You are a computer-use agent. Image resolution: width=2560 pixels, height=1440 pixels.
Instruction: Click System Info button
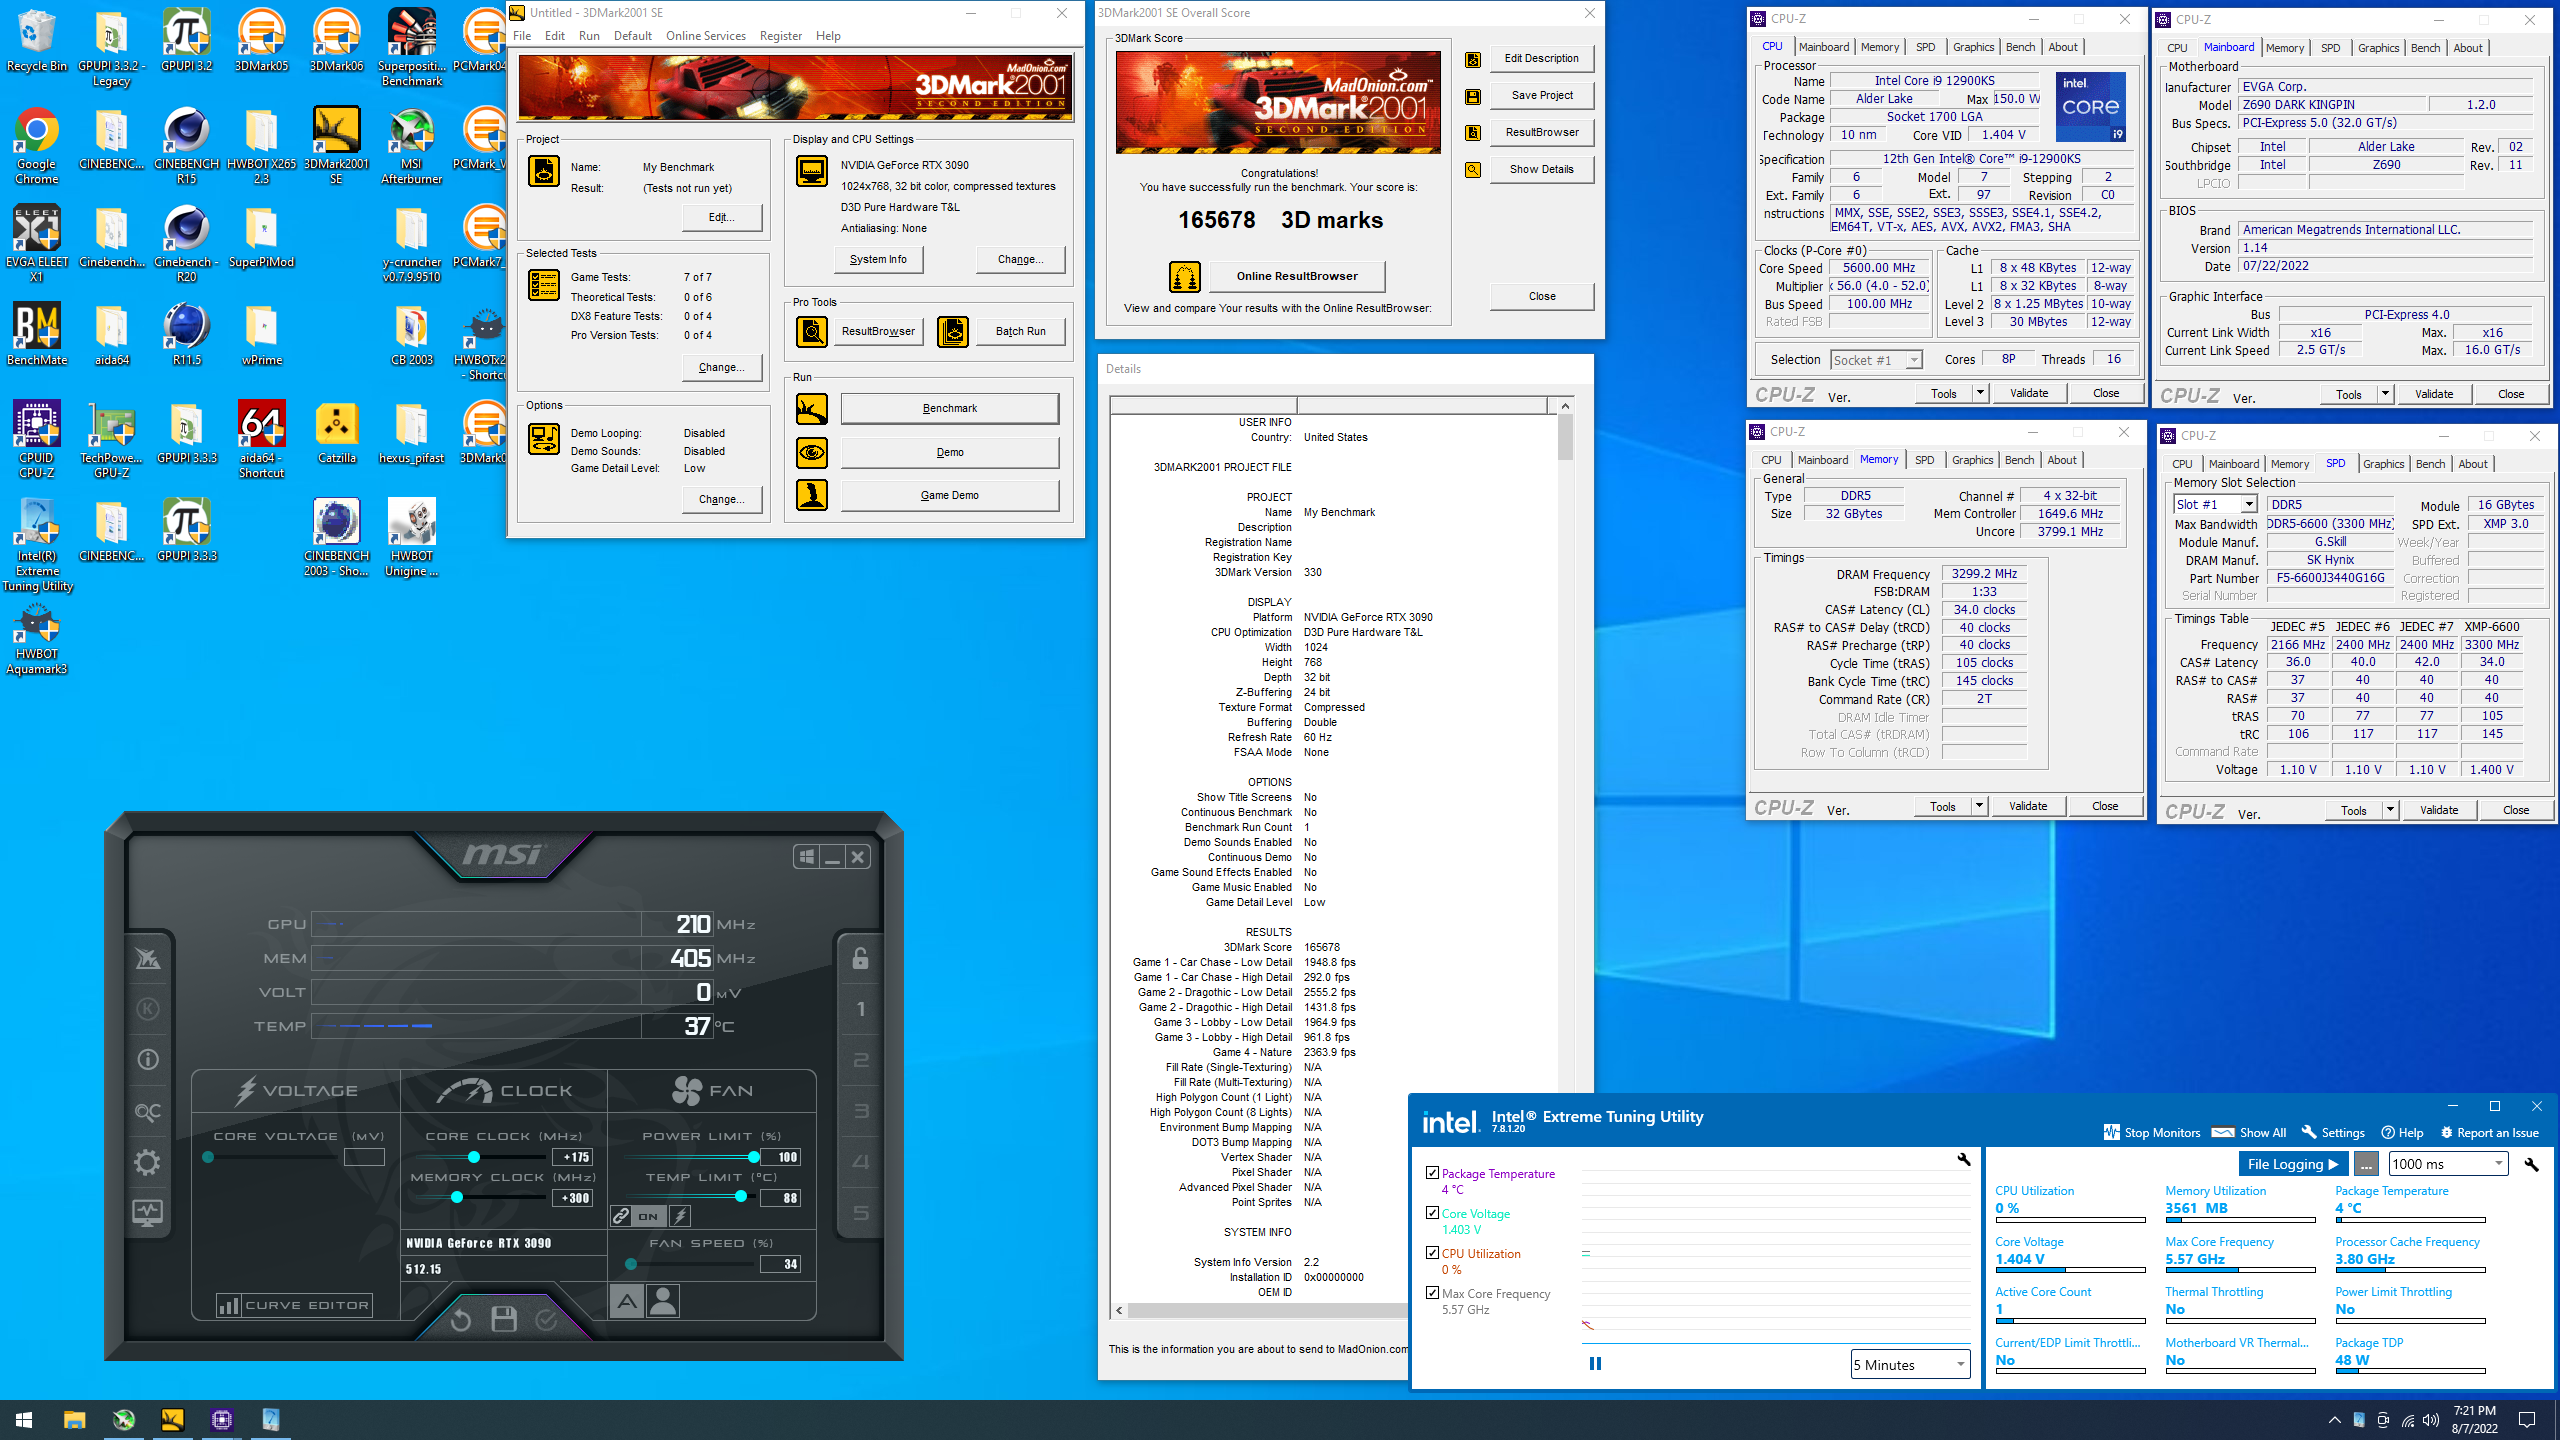click(878, 259)
